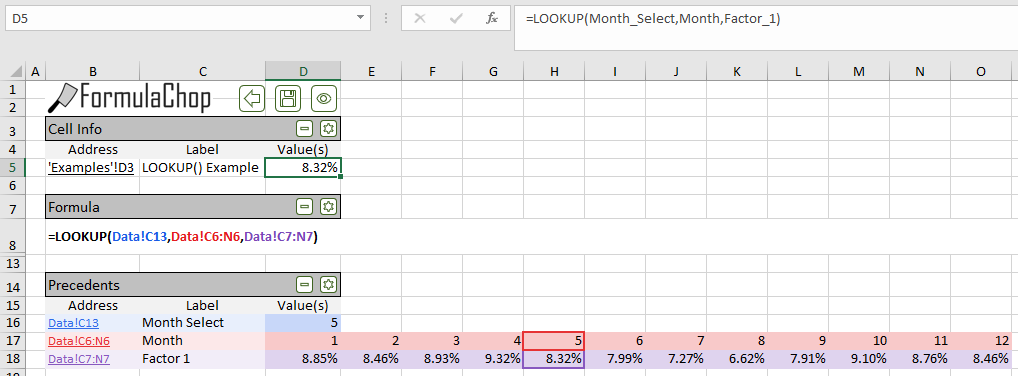Click the FormulaChop logo
The height and width of the screenshot is (376, 1018).
click(130, 98)
